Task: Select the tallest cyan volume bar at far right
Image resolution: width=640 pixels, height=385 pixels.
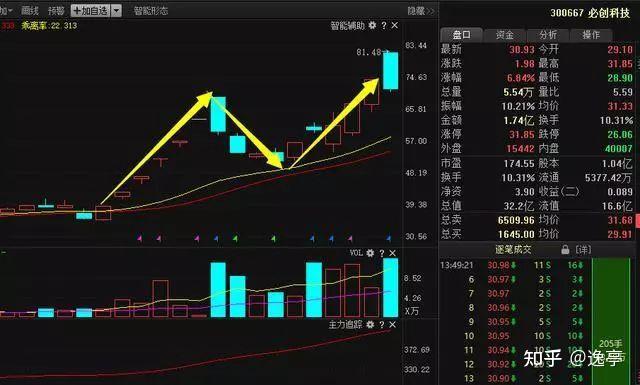Action: tap(391, 287)
